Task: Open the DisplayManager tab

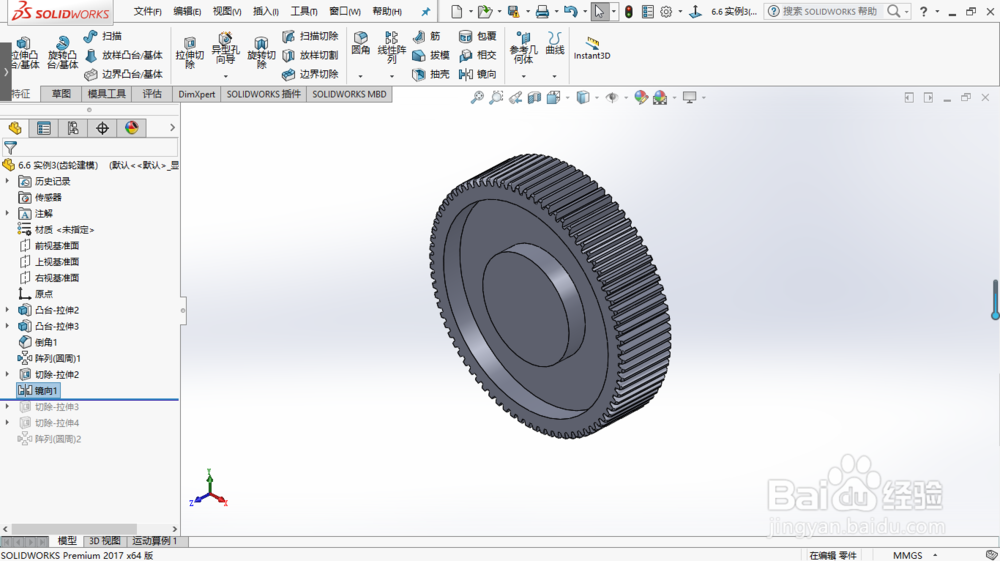Action: [x=132, y=128]
